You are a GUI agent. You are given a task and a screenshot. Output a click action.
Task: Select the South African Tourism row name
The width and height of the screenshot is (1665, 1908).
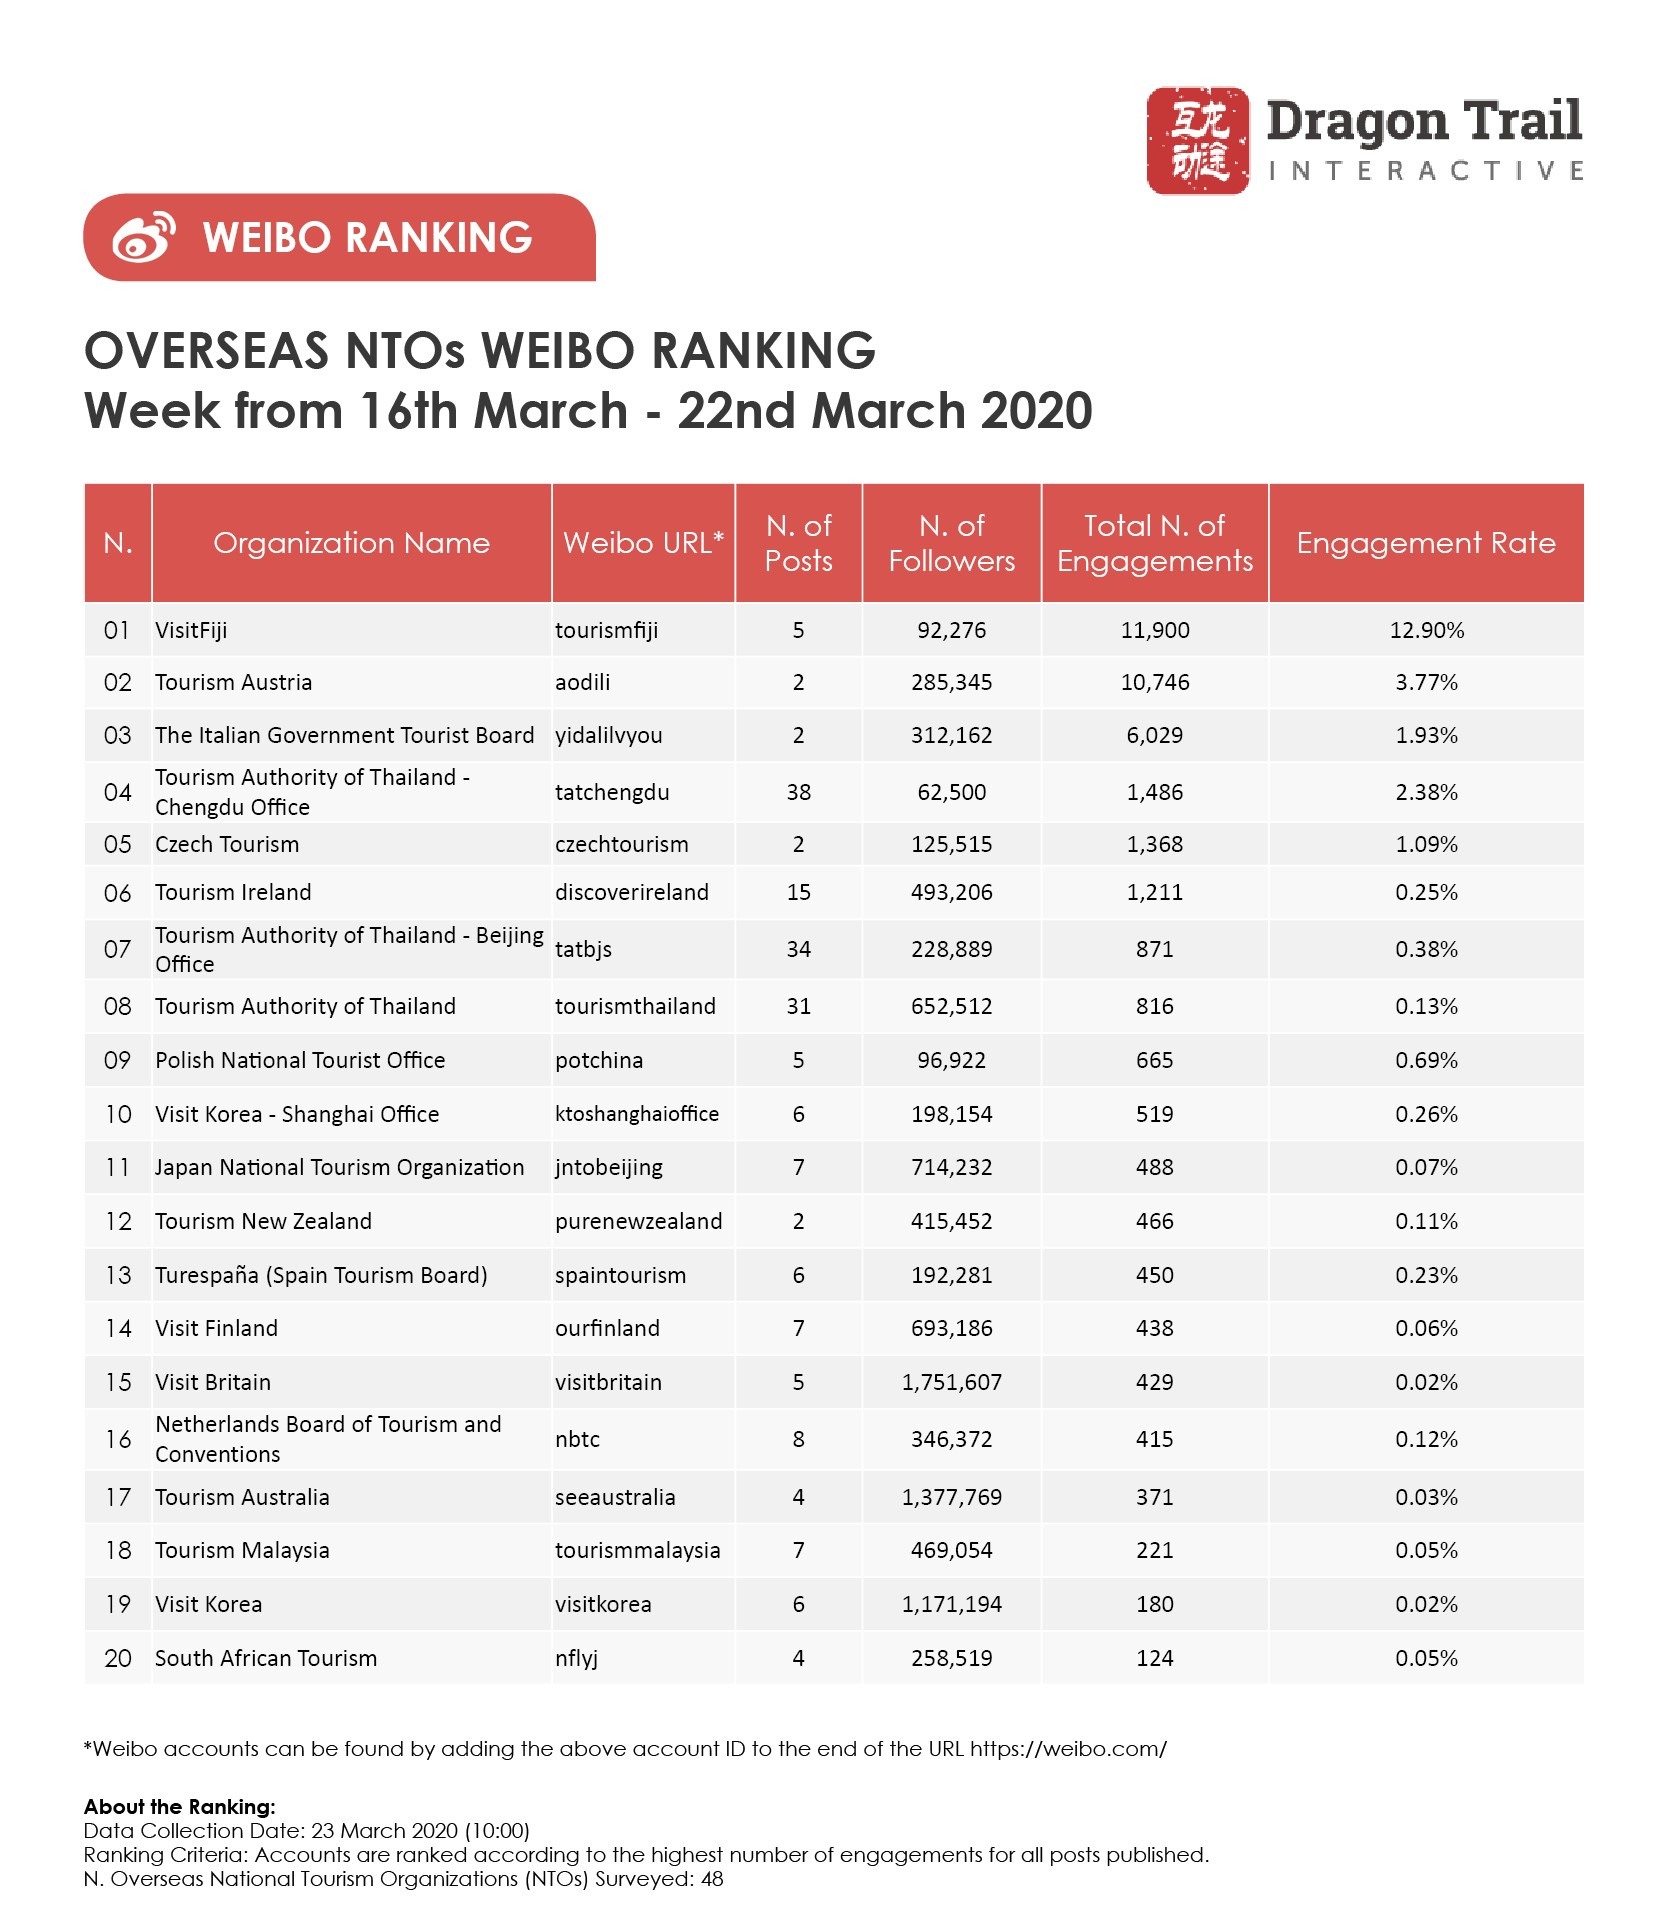pyautogui.click(x=266, y=1658)
